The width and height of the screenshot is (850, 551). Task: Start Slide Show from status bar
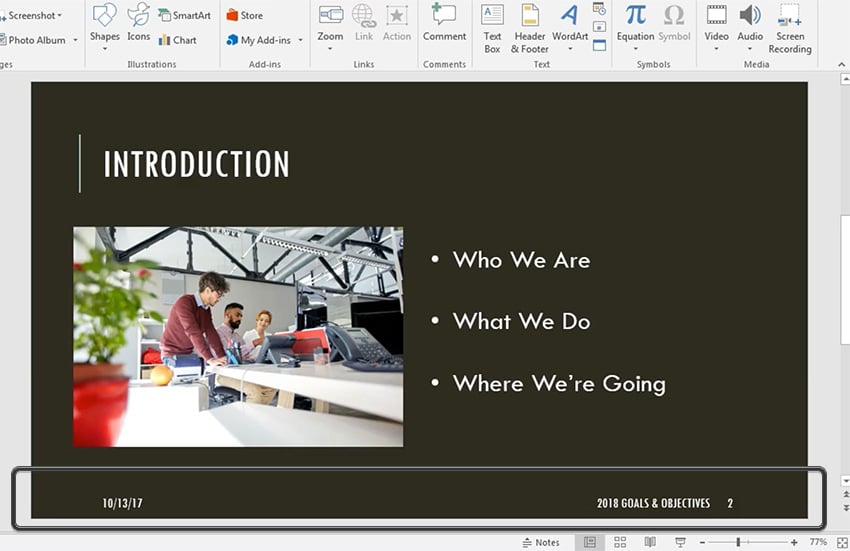coord(680,542)
